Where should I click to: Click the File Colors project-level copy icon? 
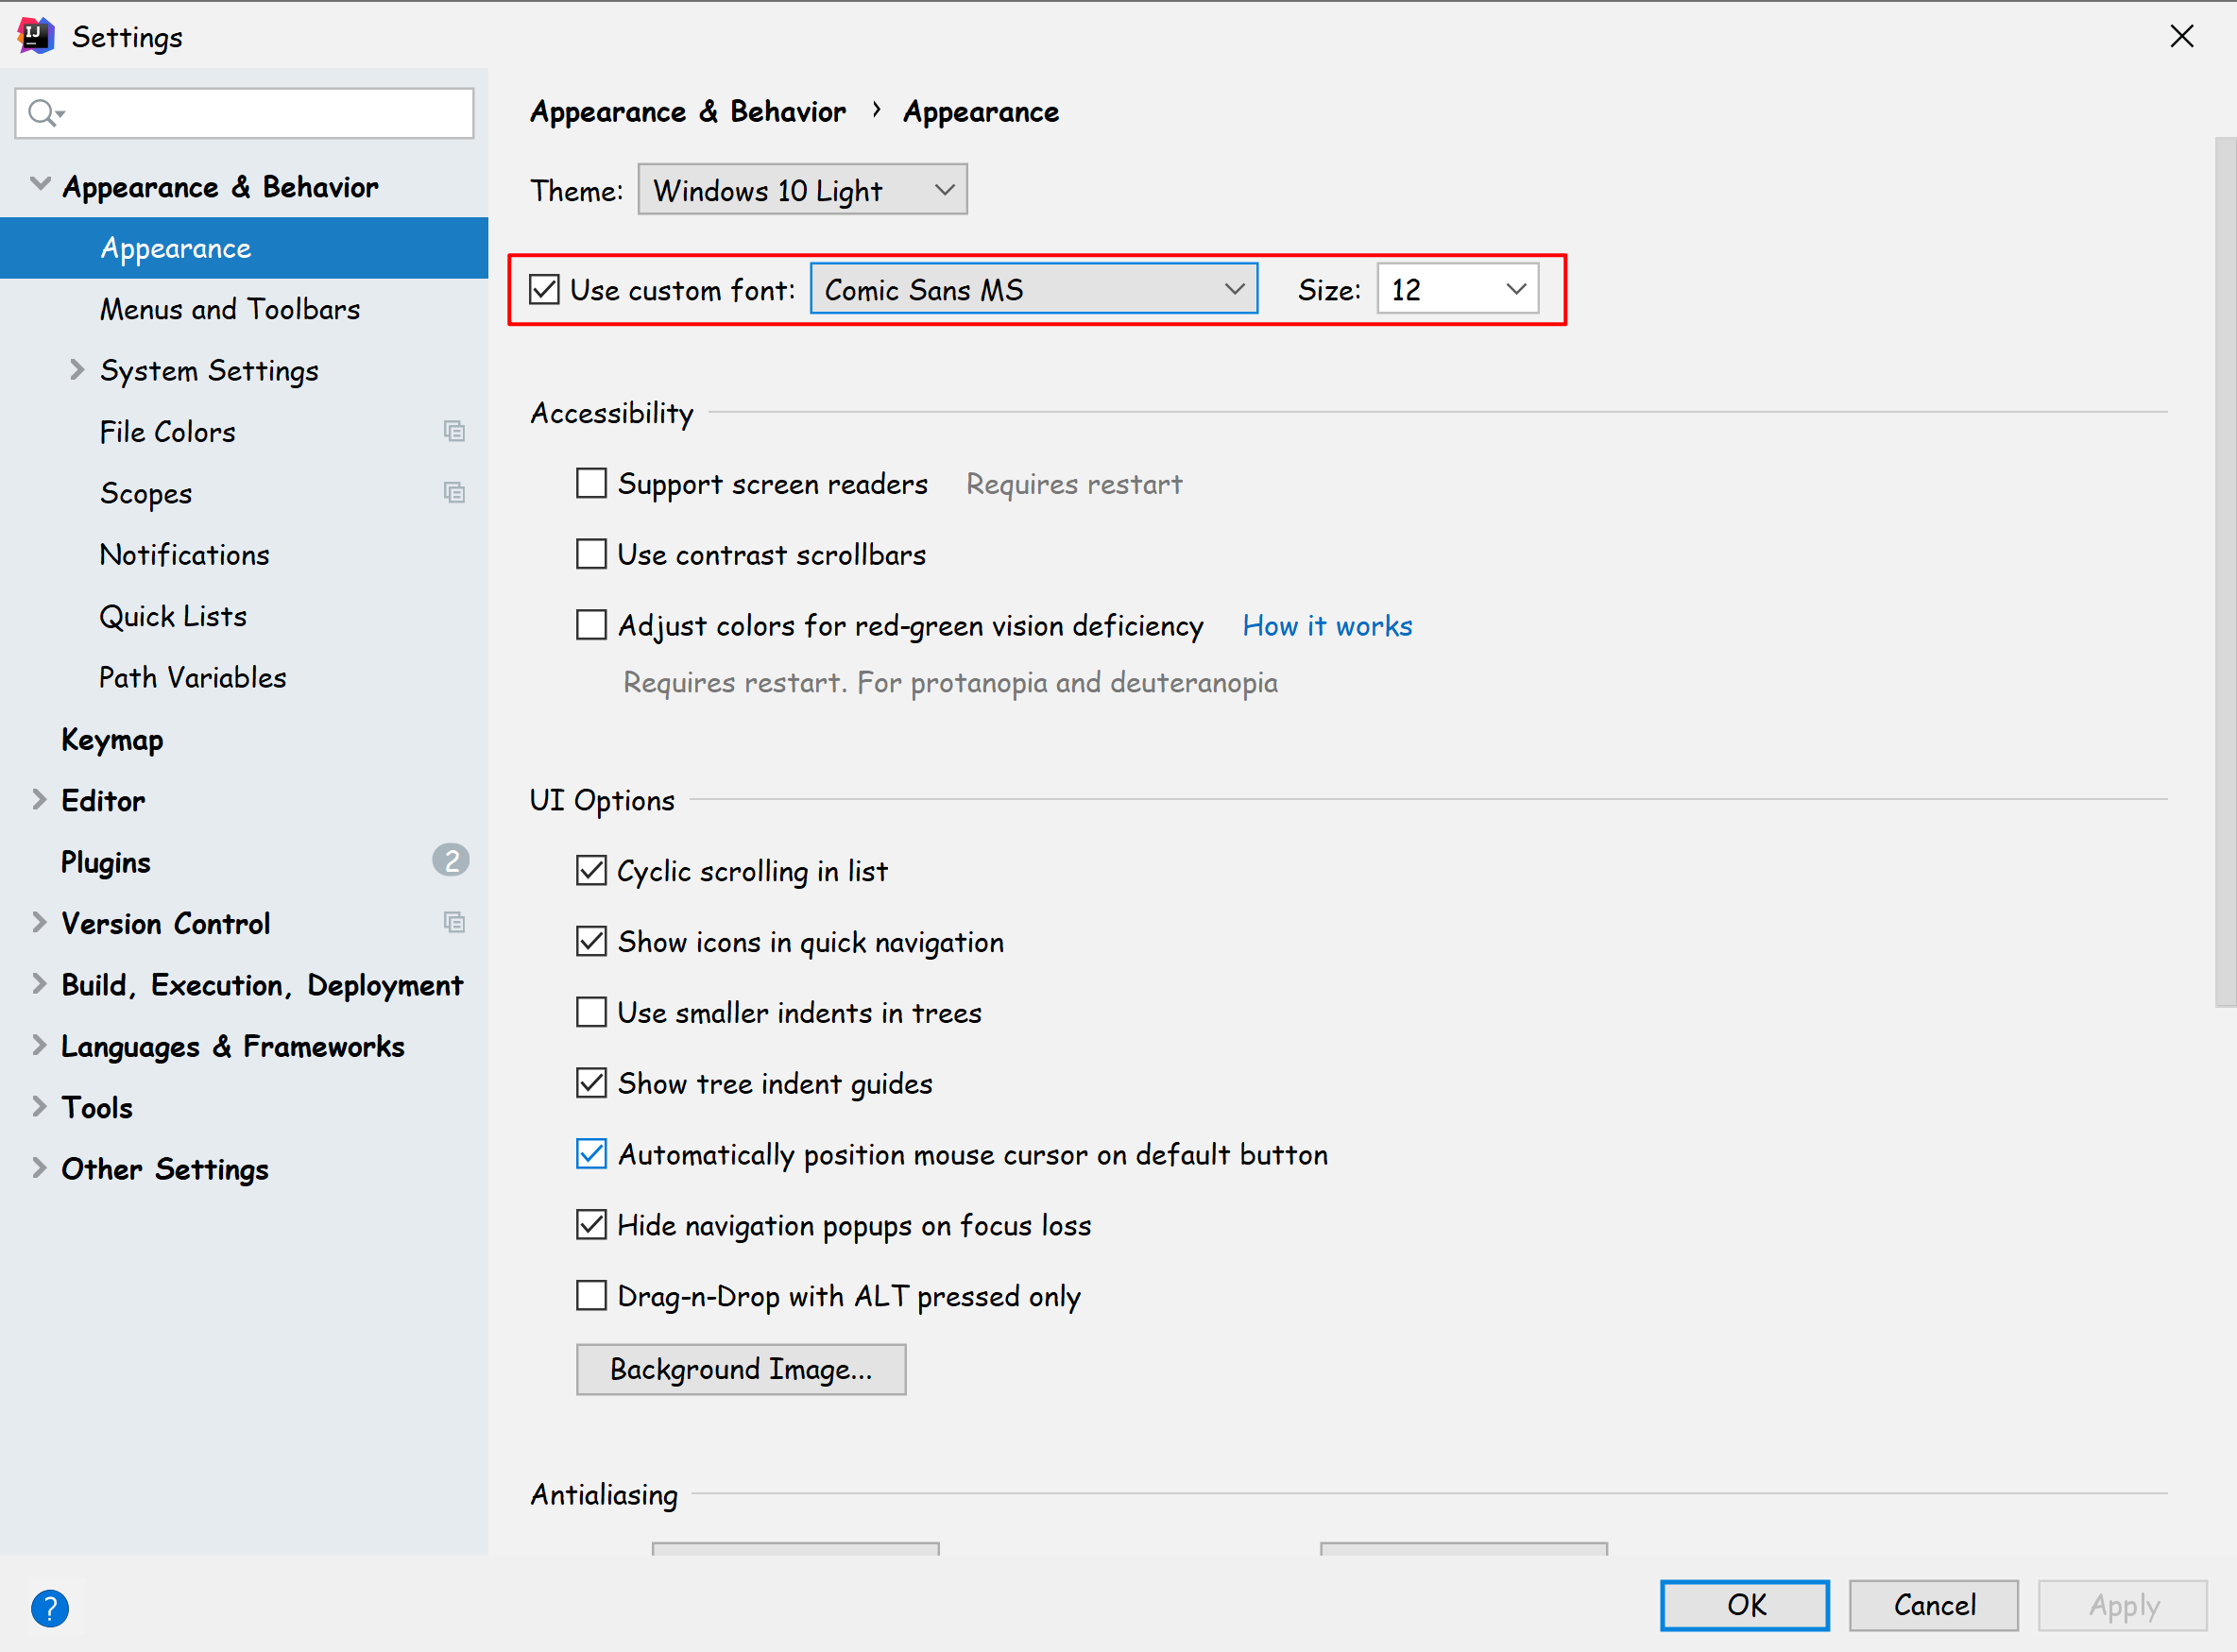tap(454, 431)
